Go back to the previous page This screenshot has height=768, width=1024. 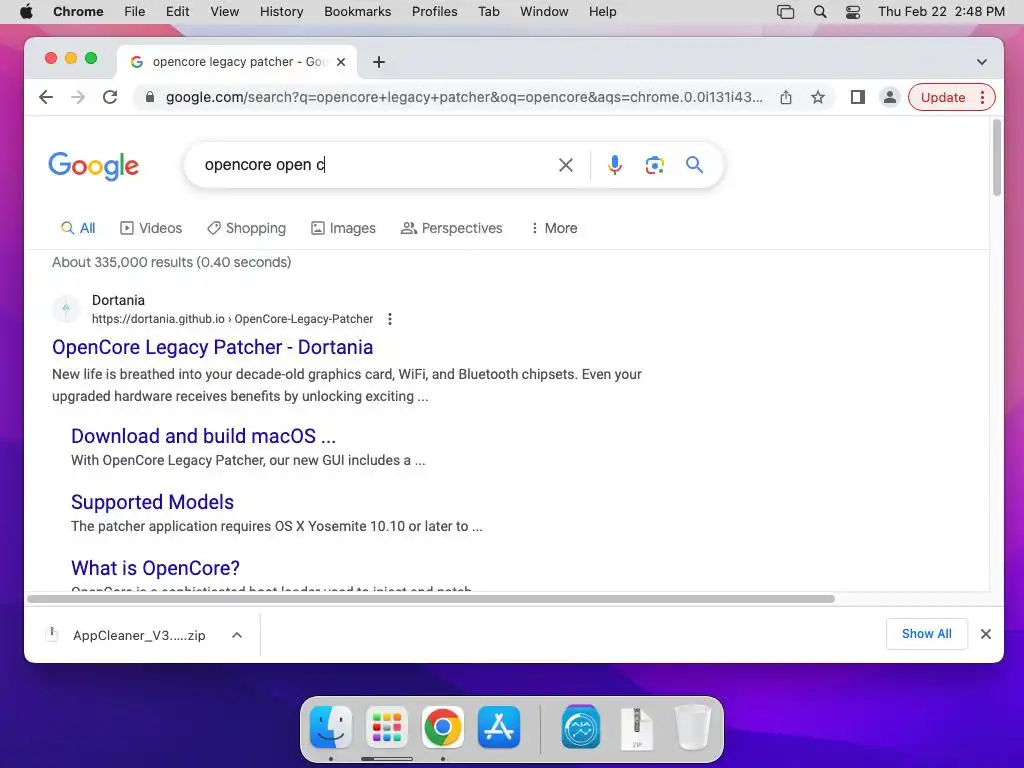pyautogui.click(x=46, y=97)
